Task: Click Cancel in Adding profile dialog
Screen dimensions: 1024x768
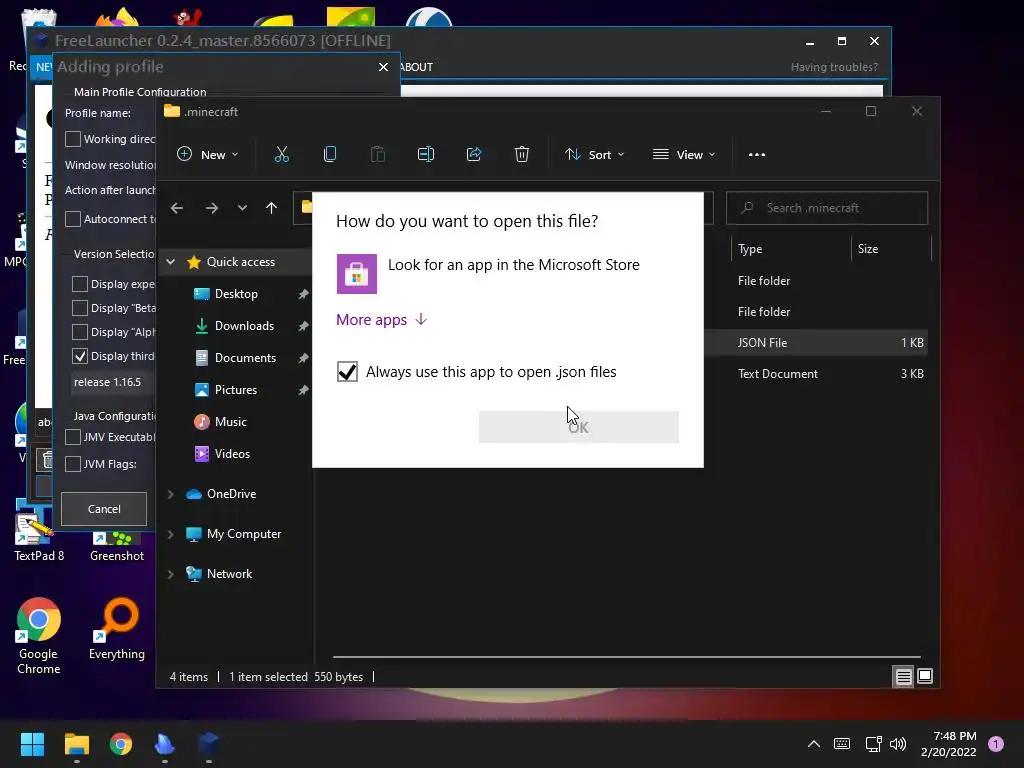Action: (x=104, y=509)
